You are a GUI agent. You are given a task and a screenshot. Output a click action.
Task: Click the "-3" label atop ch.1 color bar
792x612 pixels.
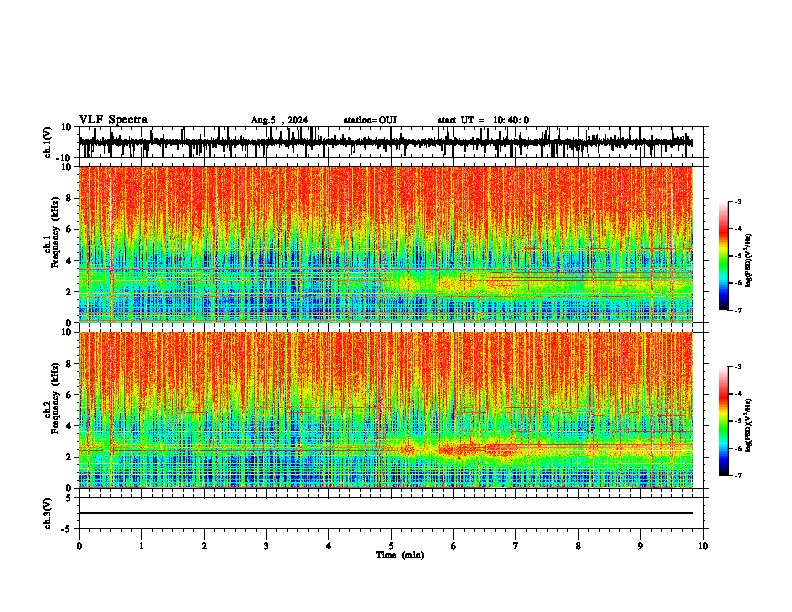point(738,201)
